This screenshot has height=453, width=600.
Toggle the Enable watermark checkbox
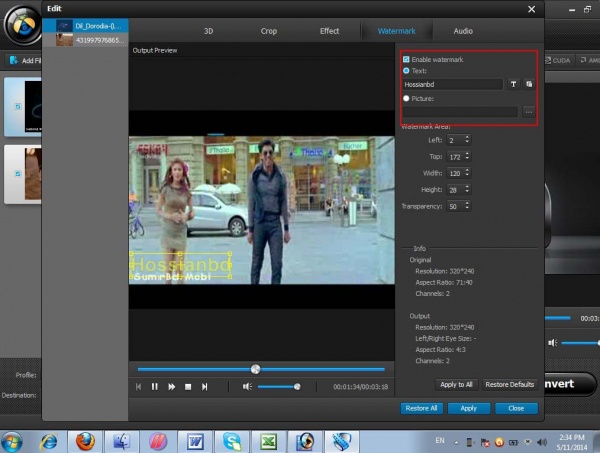(405, 60)
